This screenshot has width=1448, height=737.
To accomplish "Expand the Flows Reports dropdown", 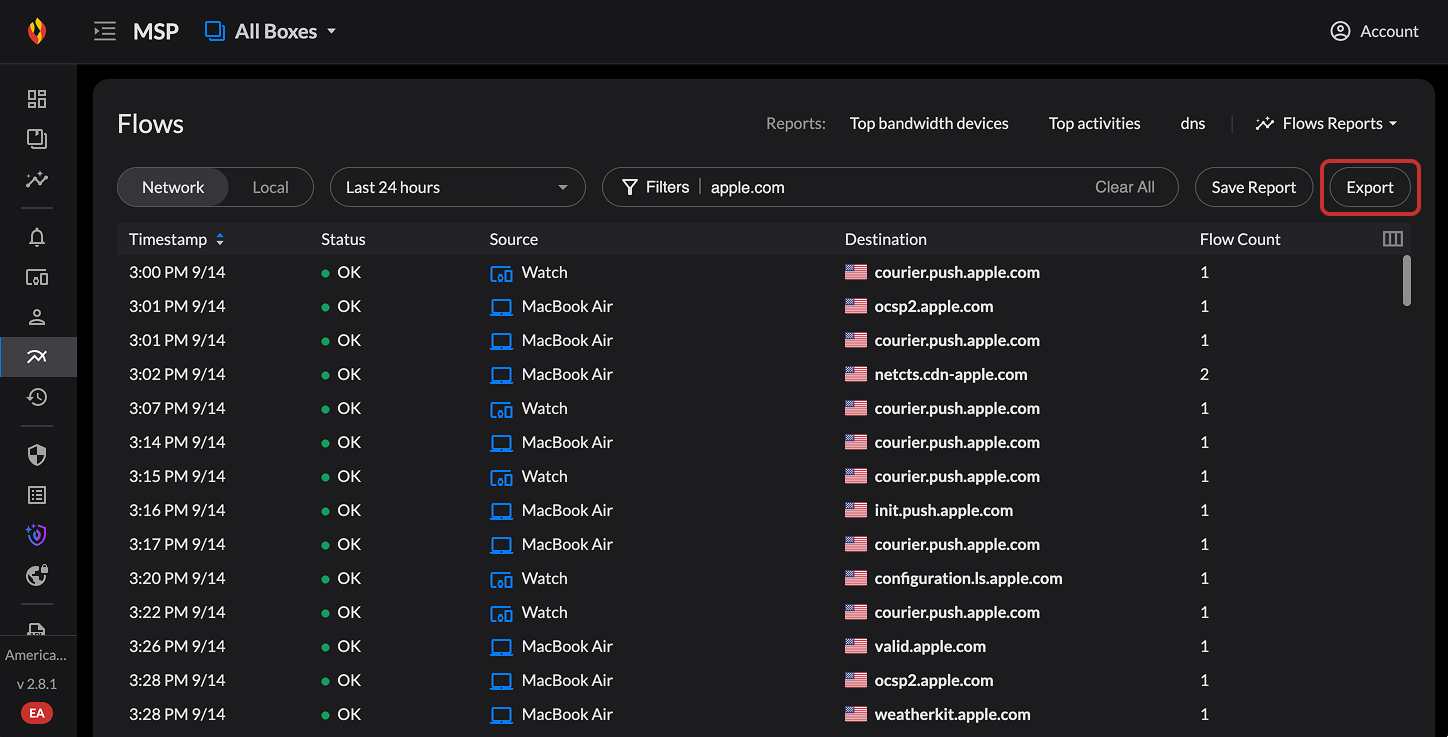I will coord(1327,124).
